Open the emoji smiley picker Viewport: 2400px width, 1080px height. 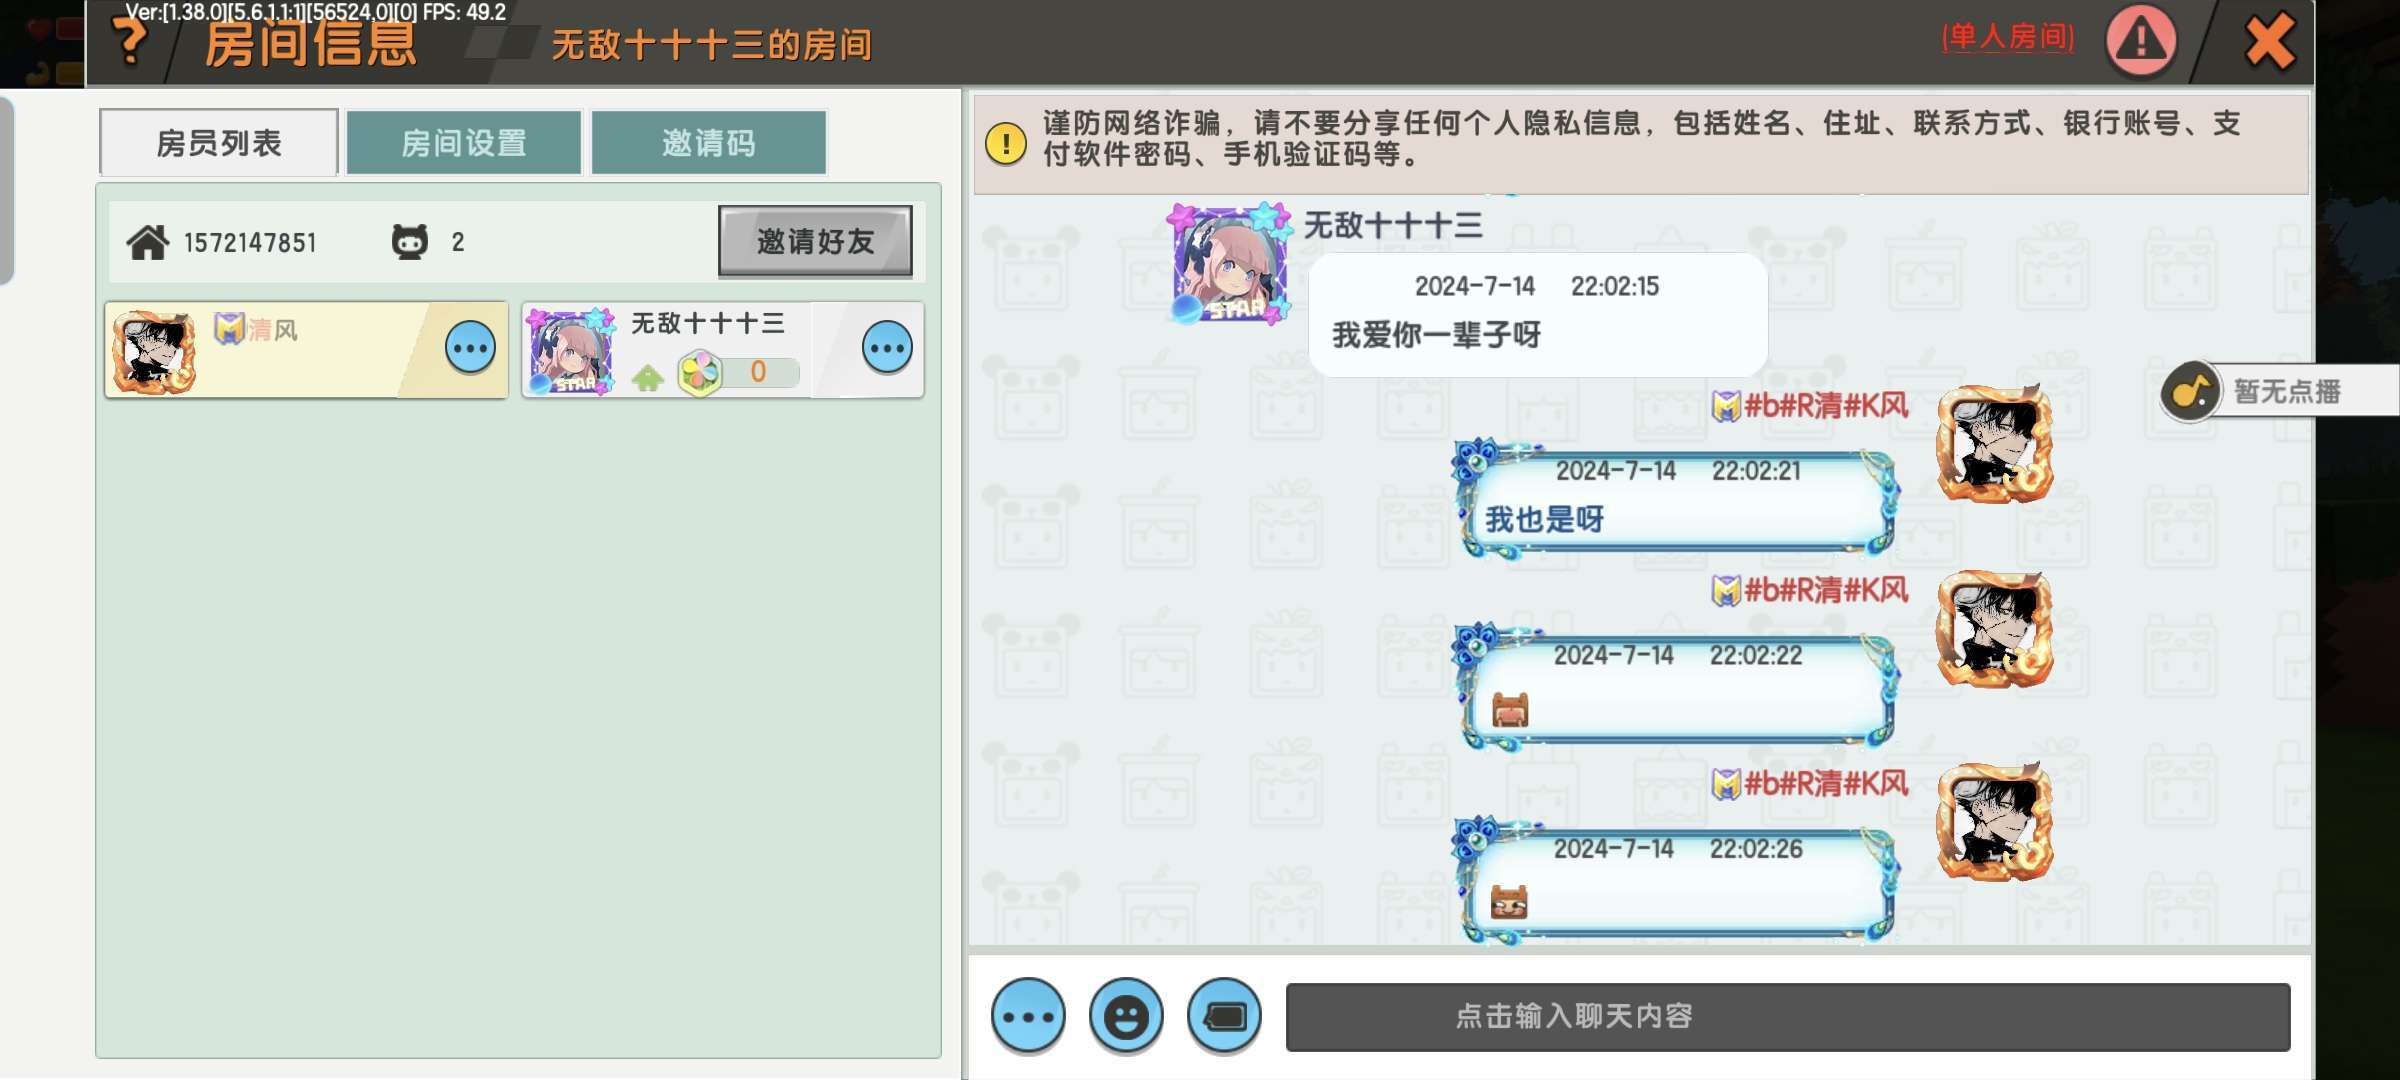[1126, 1016]
